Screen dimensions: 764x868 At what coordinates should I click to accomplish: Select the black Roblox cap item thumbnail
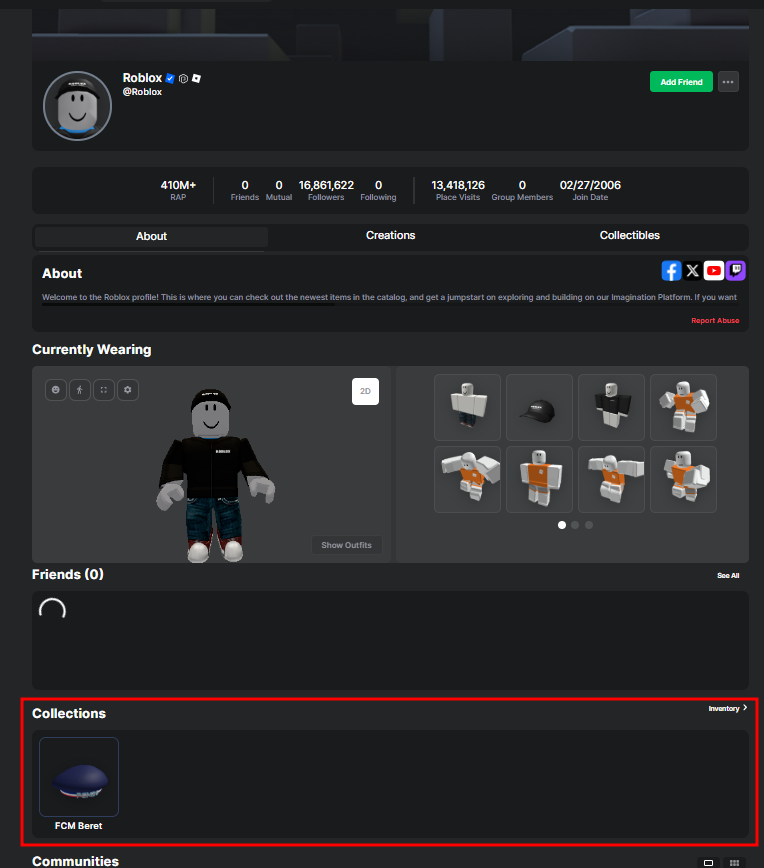(539, 407)
